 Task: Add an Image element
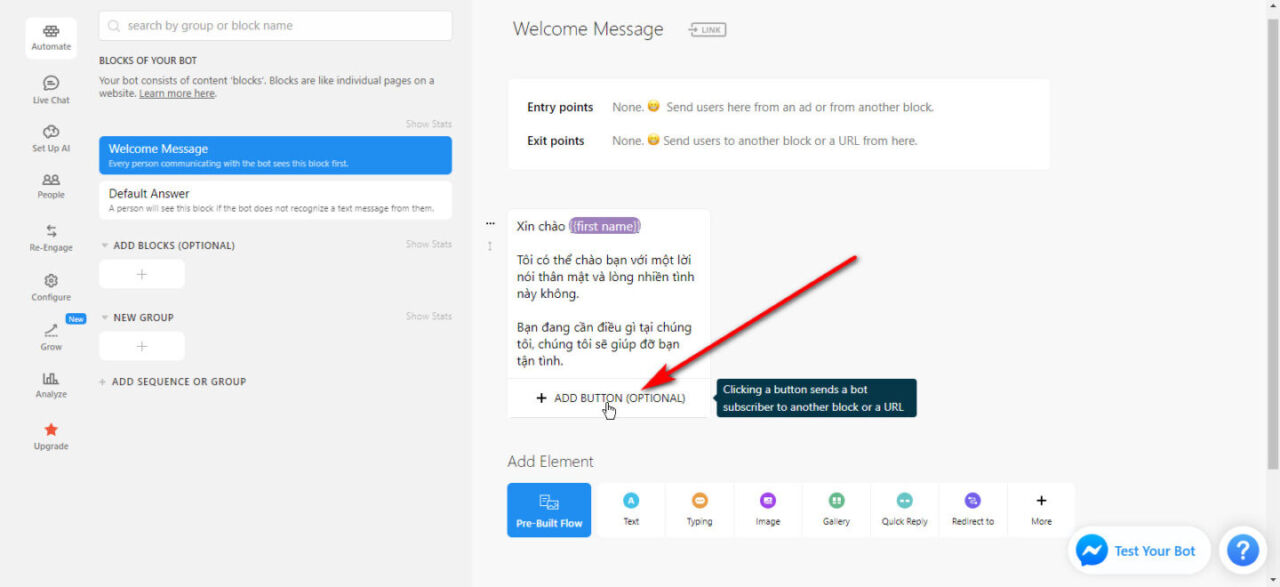tap(767, 509)
